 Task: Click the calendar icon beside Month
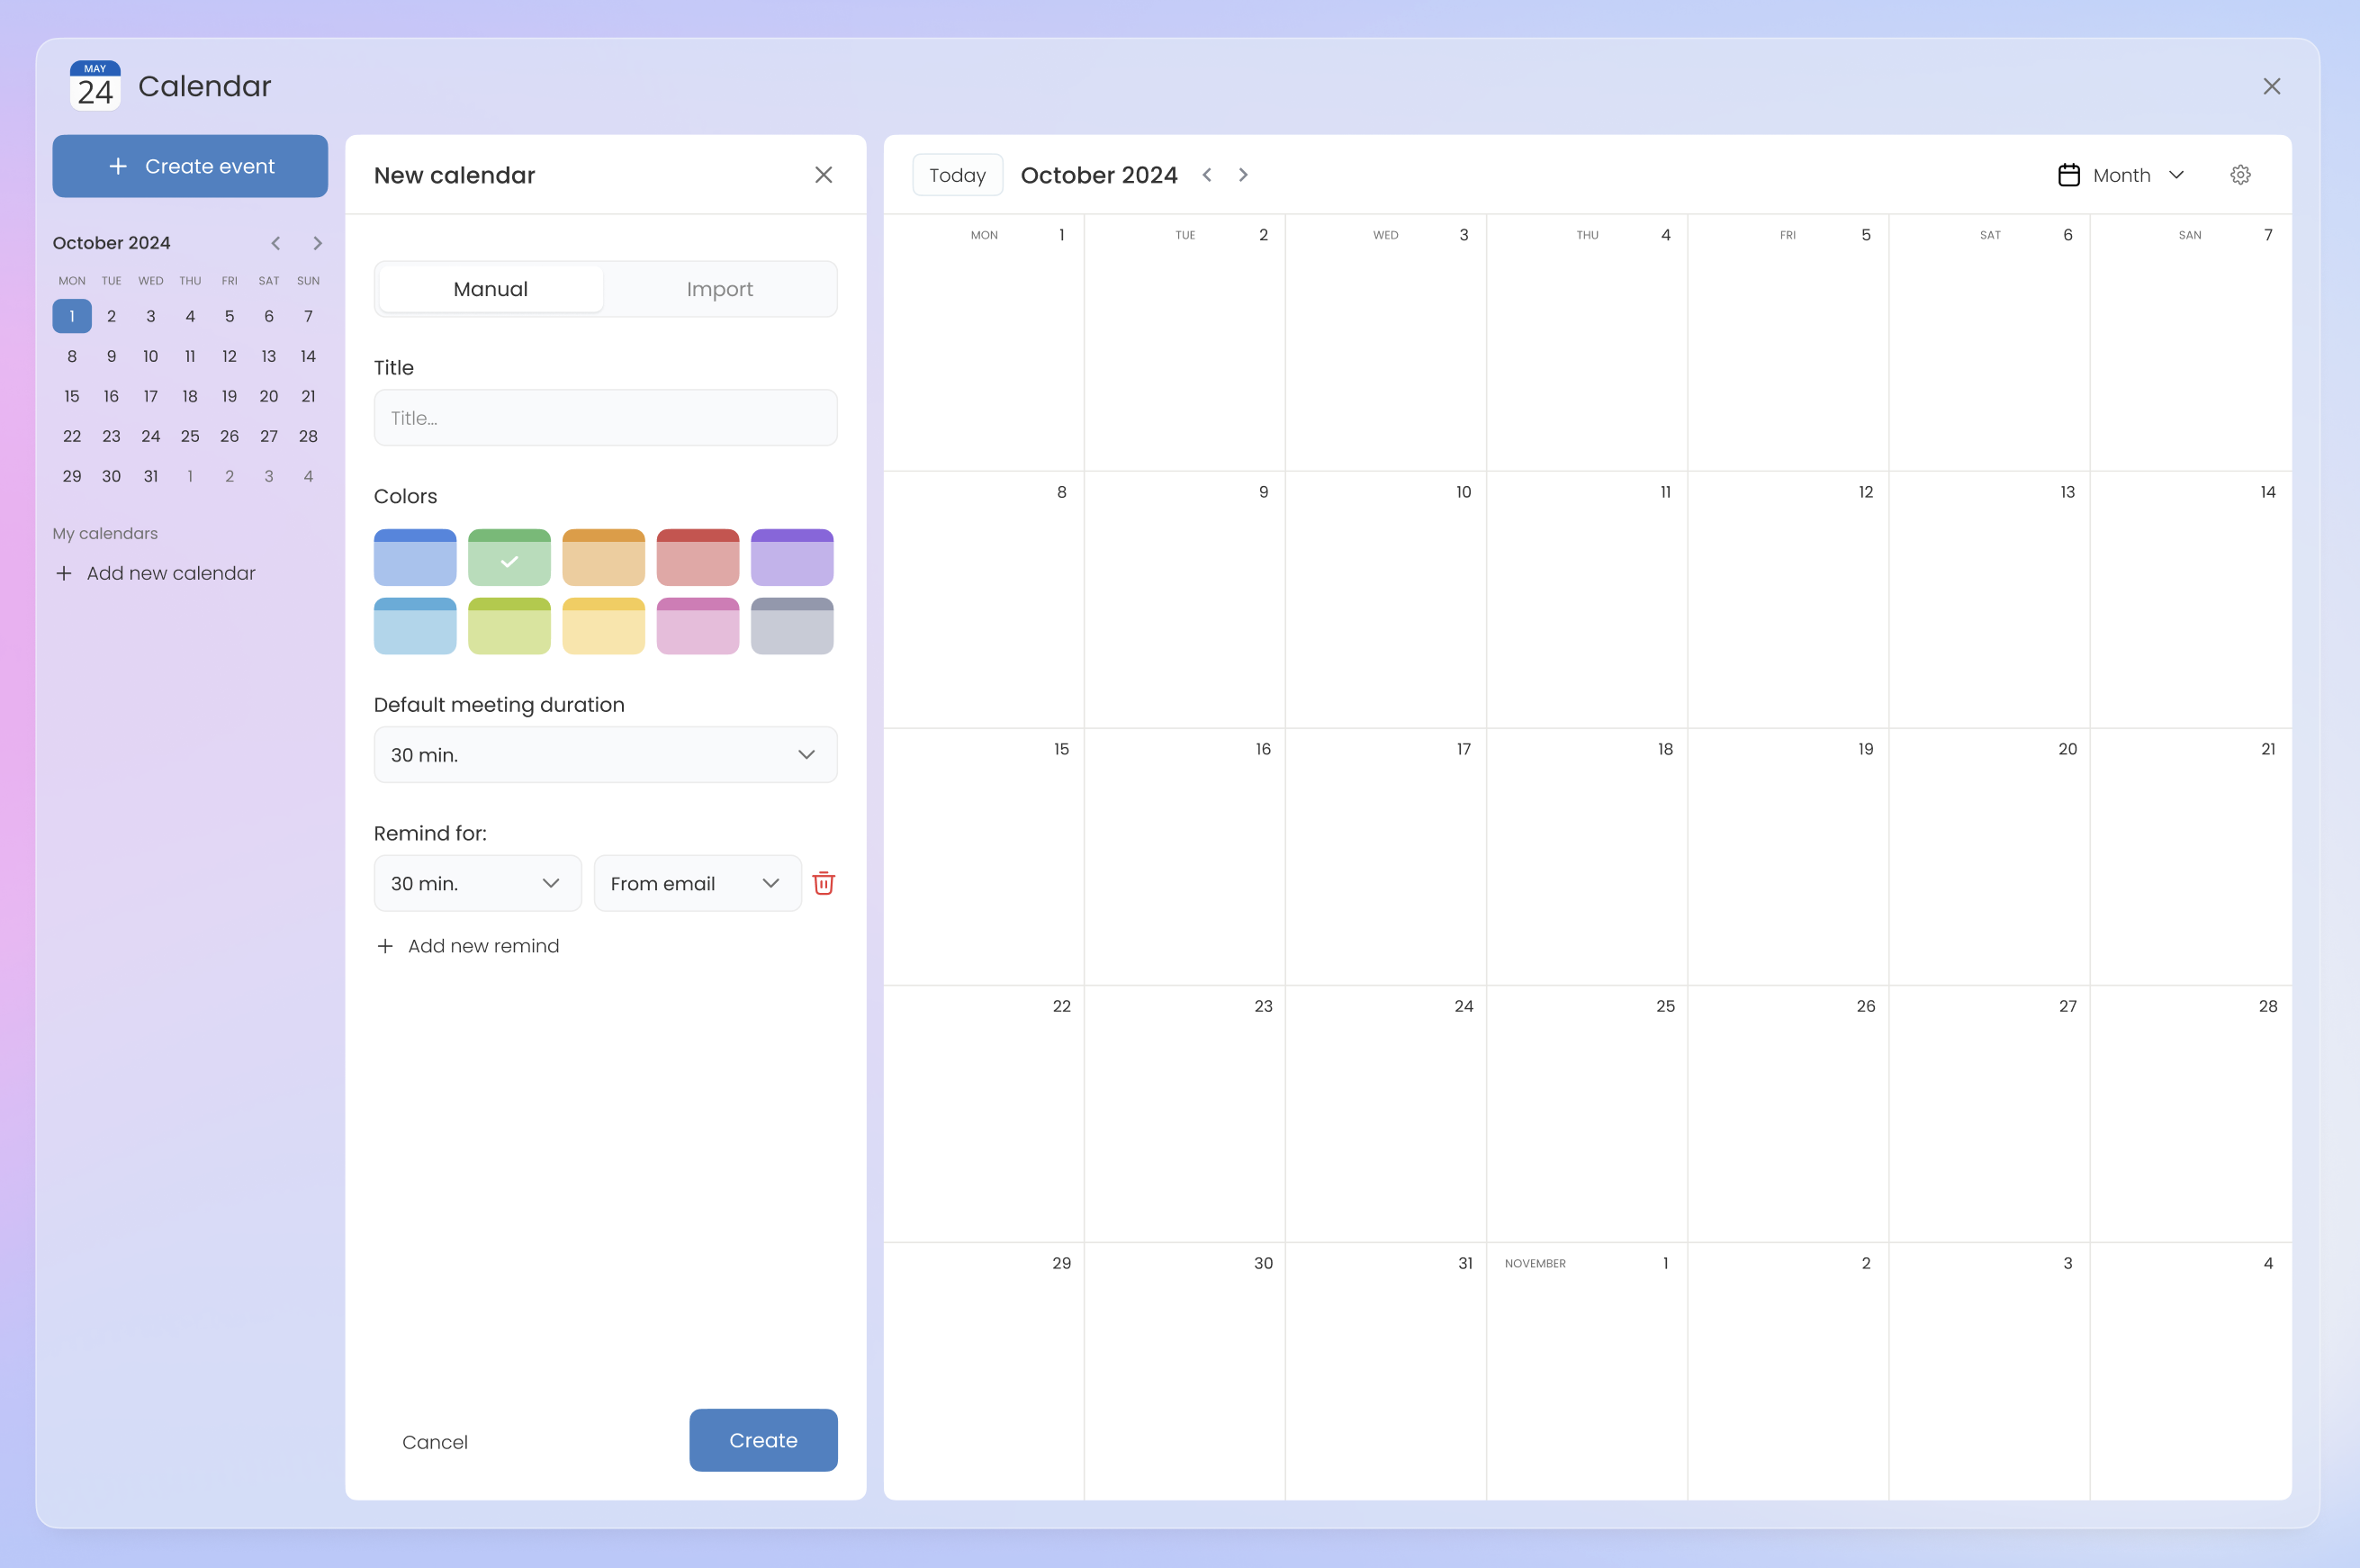[2069, 175]
